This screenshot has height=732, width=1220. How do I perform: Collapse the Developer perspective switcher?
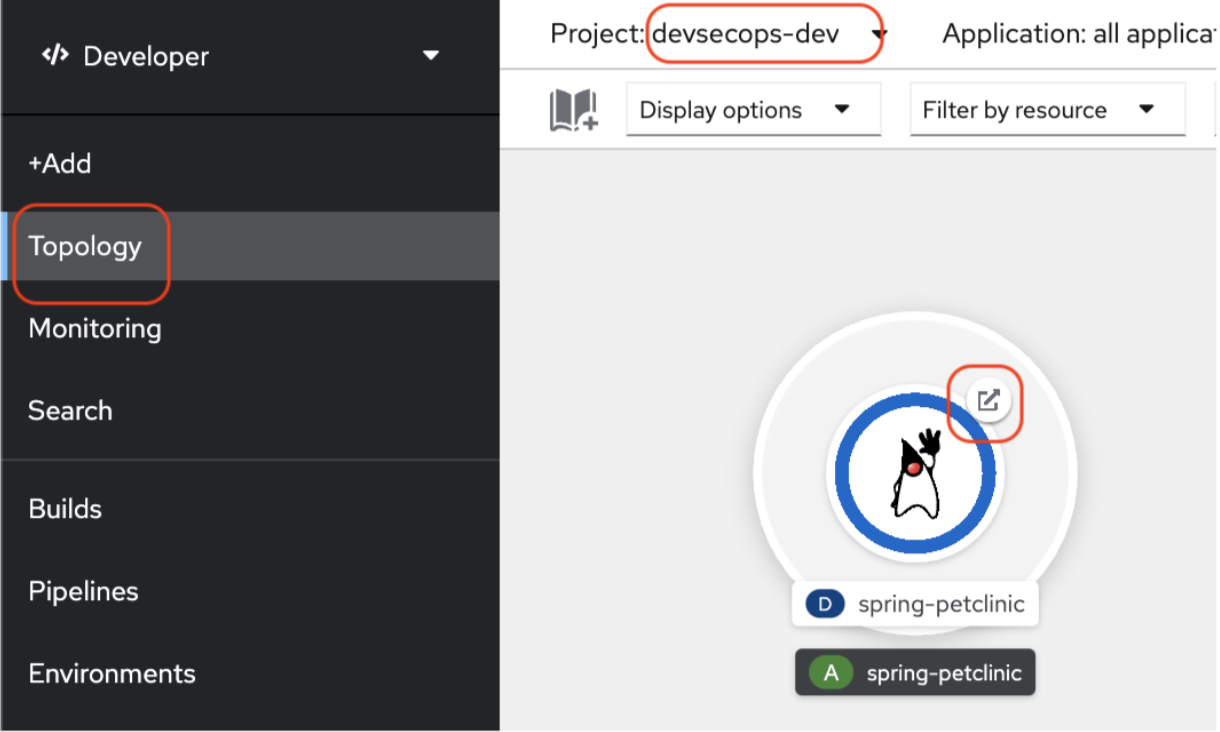pyautogui.click(x=430, y=56)
